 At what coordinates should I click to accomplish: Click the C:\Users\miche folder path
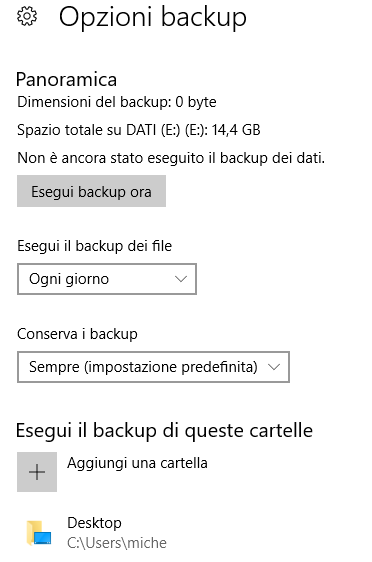[117, 543]
